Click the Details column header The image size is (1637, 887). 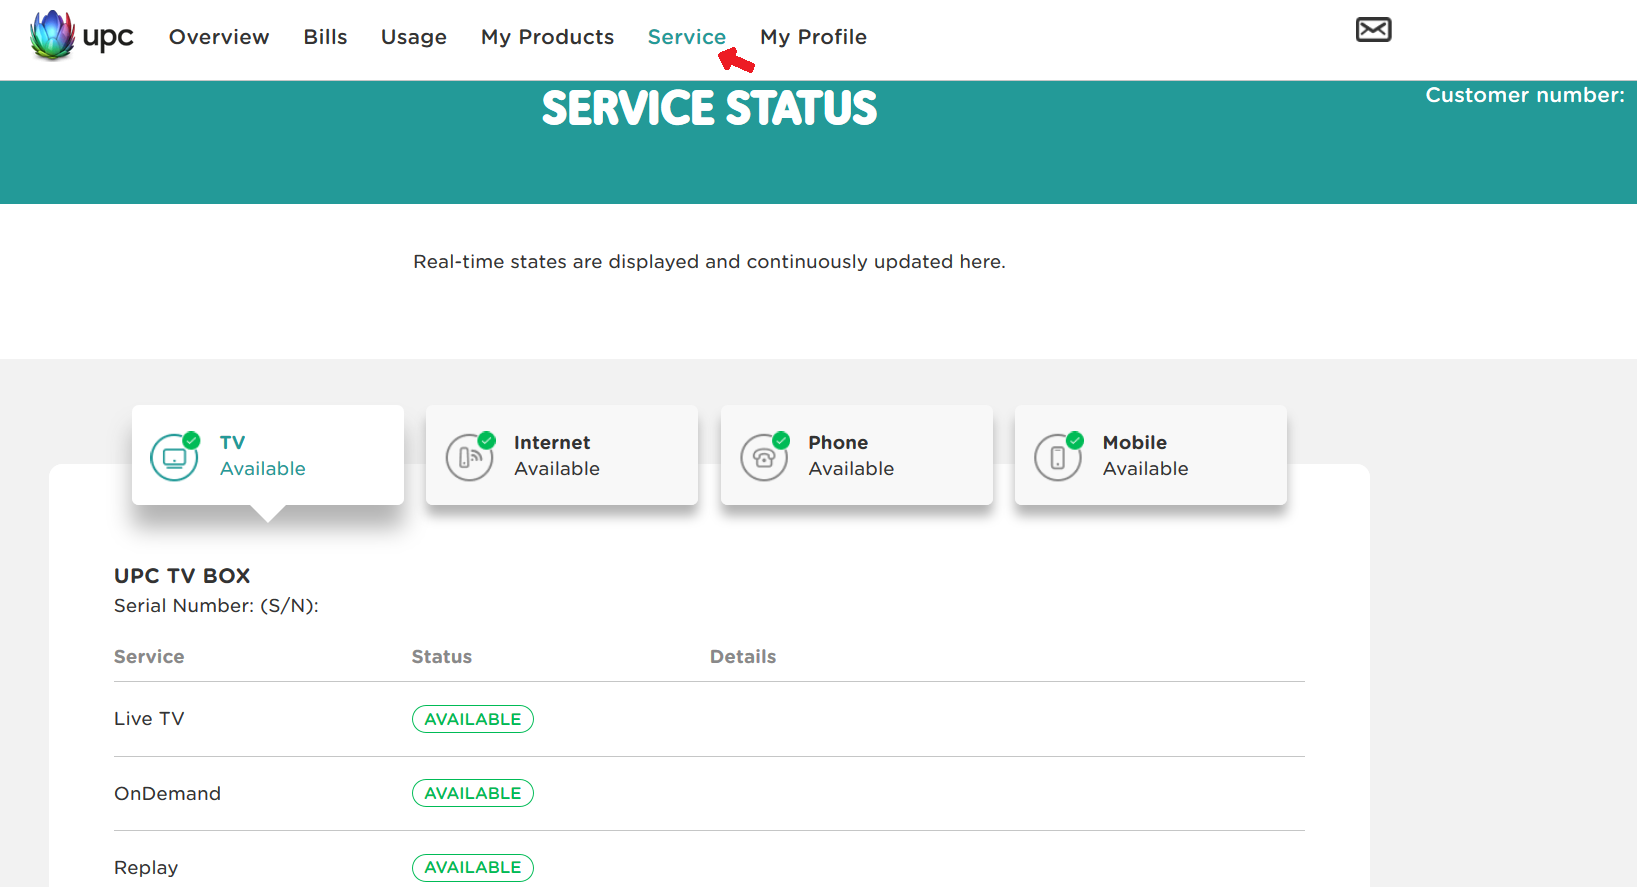pyautogui.click(x=743, y=657)
